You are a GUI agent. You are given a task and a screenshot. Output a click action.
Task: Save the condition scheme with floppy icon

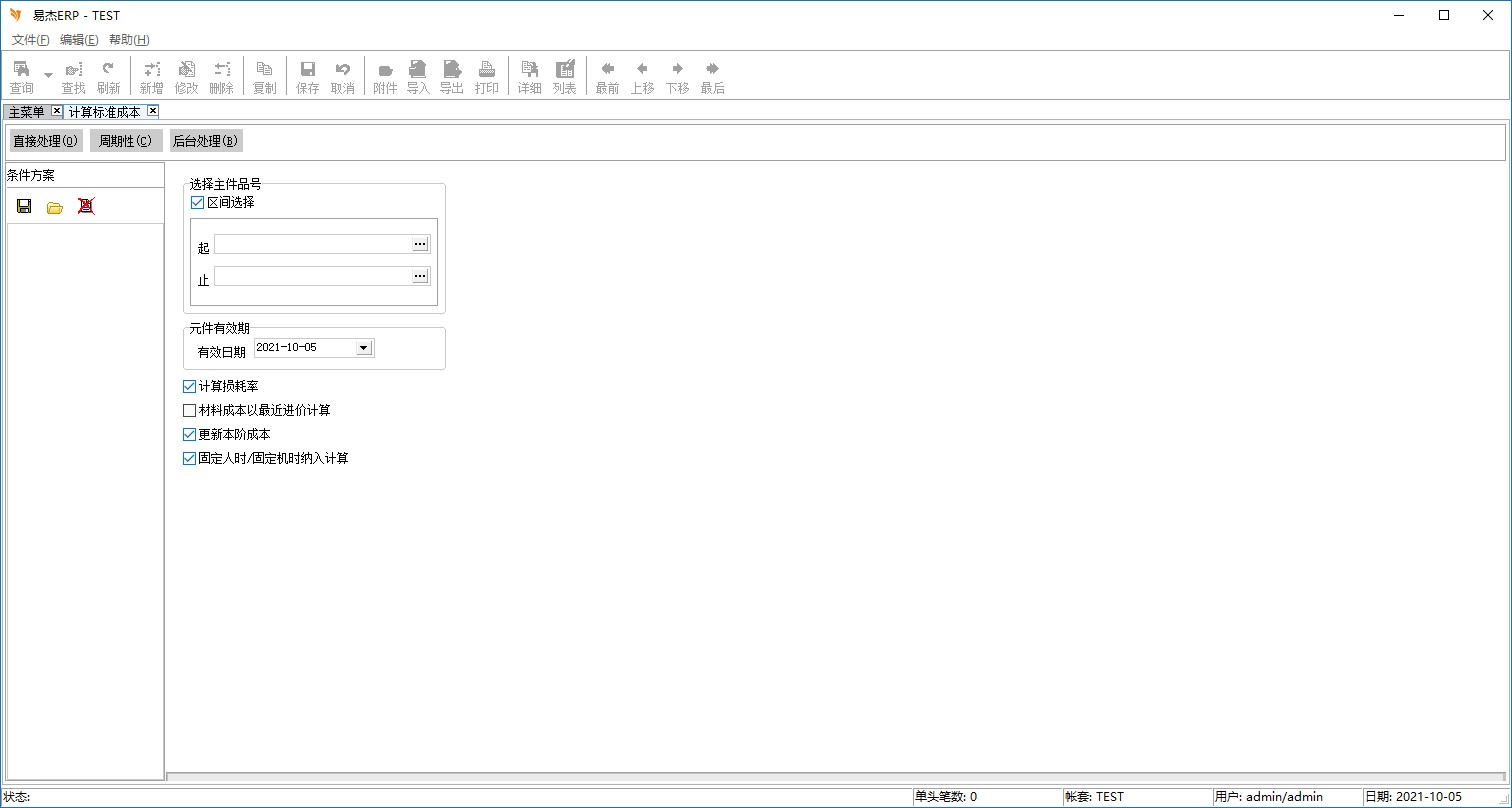coord(24,206)
